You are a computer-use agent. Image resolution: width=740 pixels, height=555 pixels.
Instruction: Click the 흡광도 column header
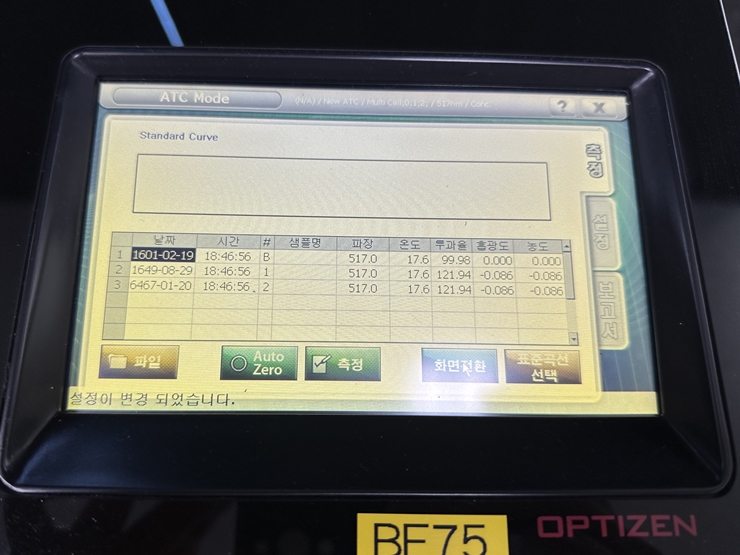point(494,244)
